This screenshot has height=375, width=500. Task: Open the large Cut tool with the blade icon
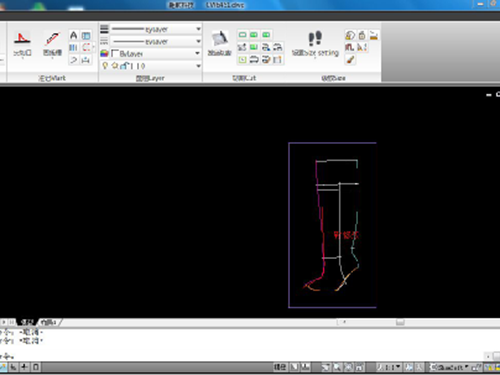pyautogui.click(x=219, y=43)
